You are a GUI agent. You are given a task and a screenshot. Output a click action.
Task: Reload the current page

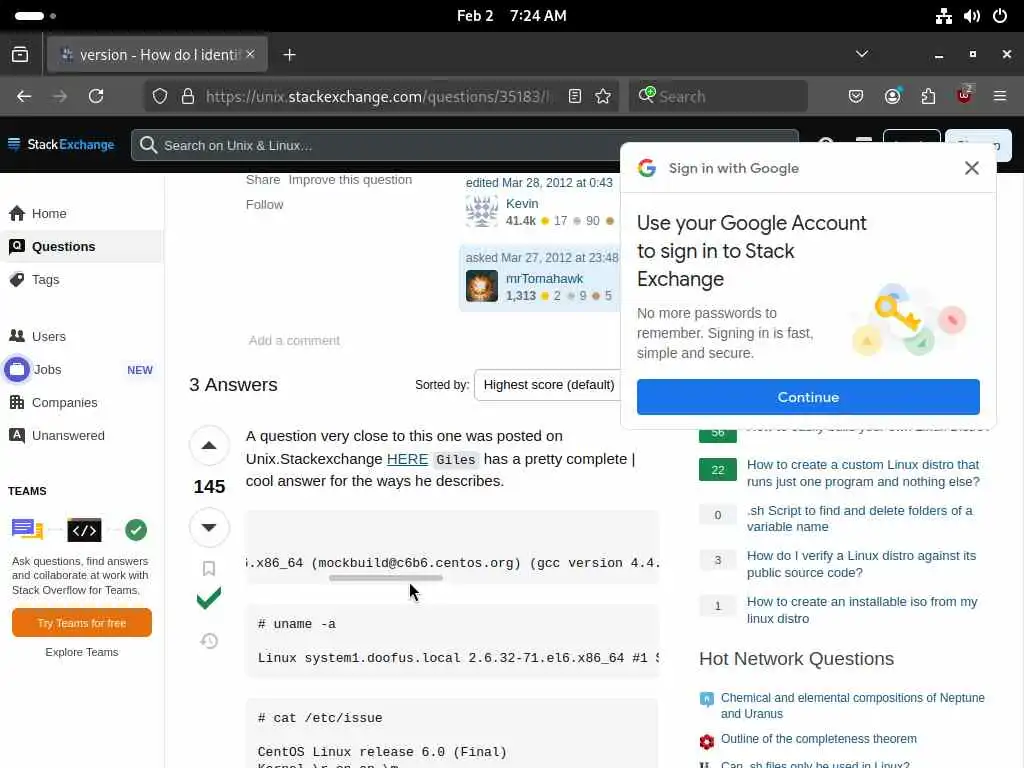(96, 96)
